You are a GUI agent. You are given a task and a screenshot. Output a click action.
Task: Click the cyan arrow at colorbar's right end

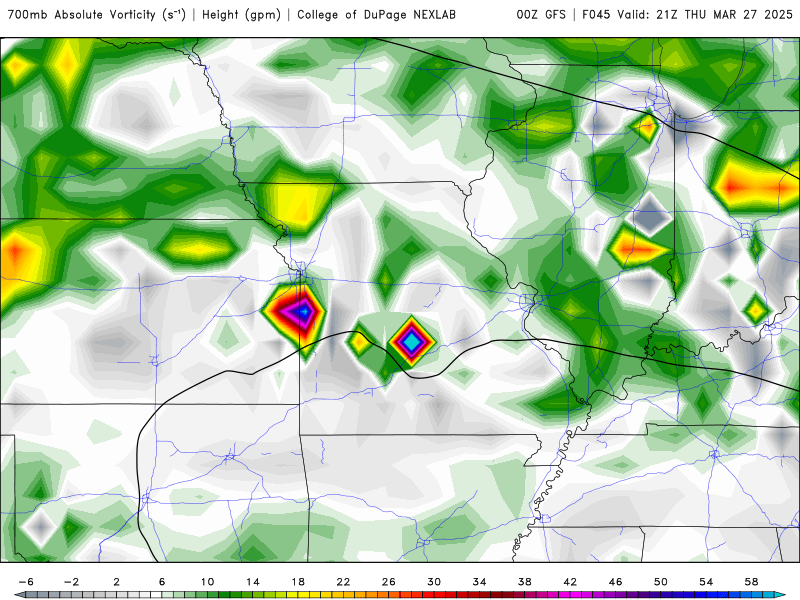click(x=781, y=595)
